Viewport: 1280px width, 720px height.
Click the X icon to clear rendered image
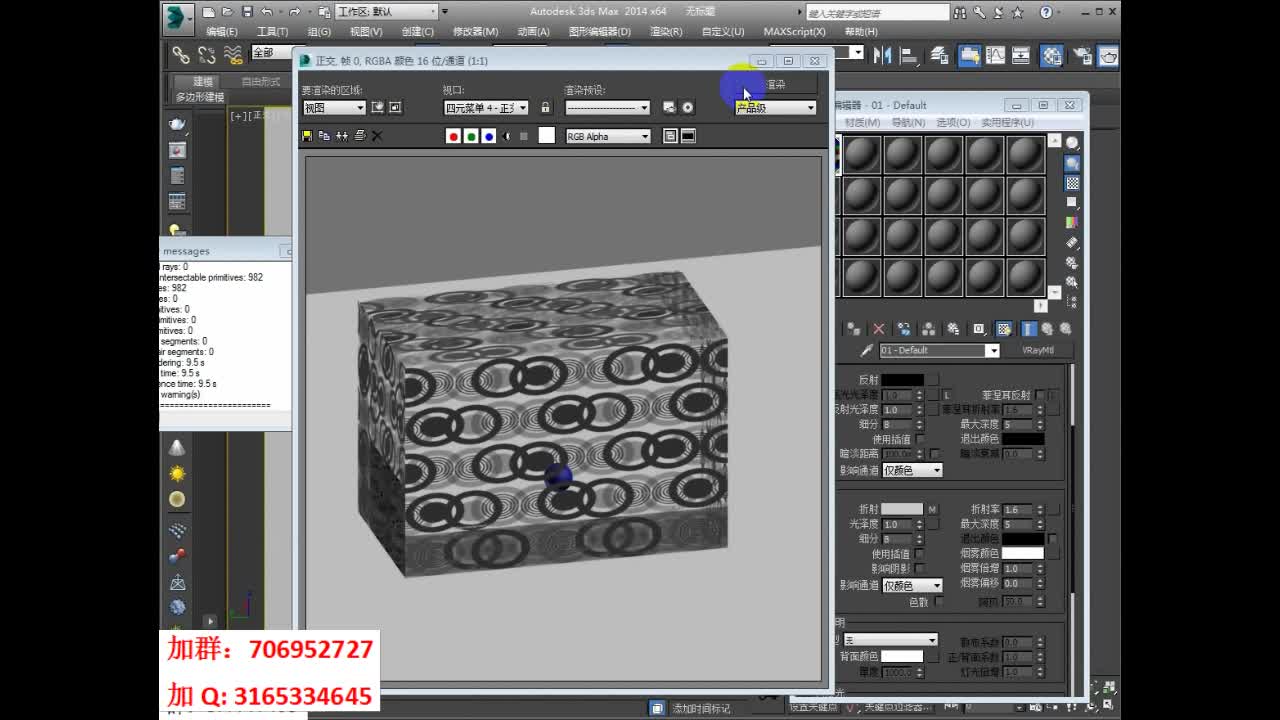[377, 136]
